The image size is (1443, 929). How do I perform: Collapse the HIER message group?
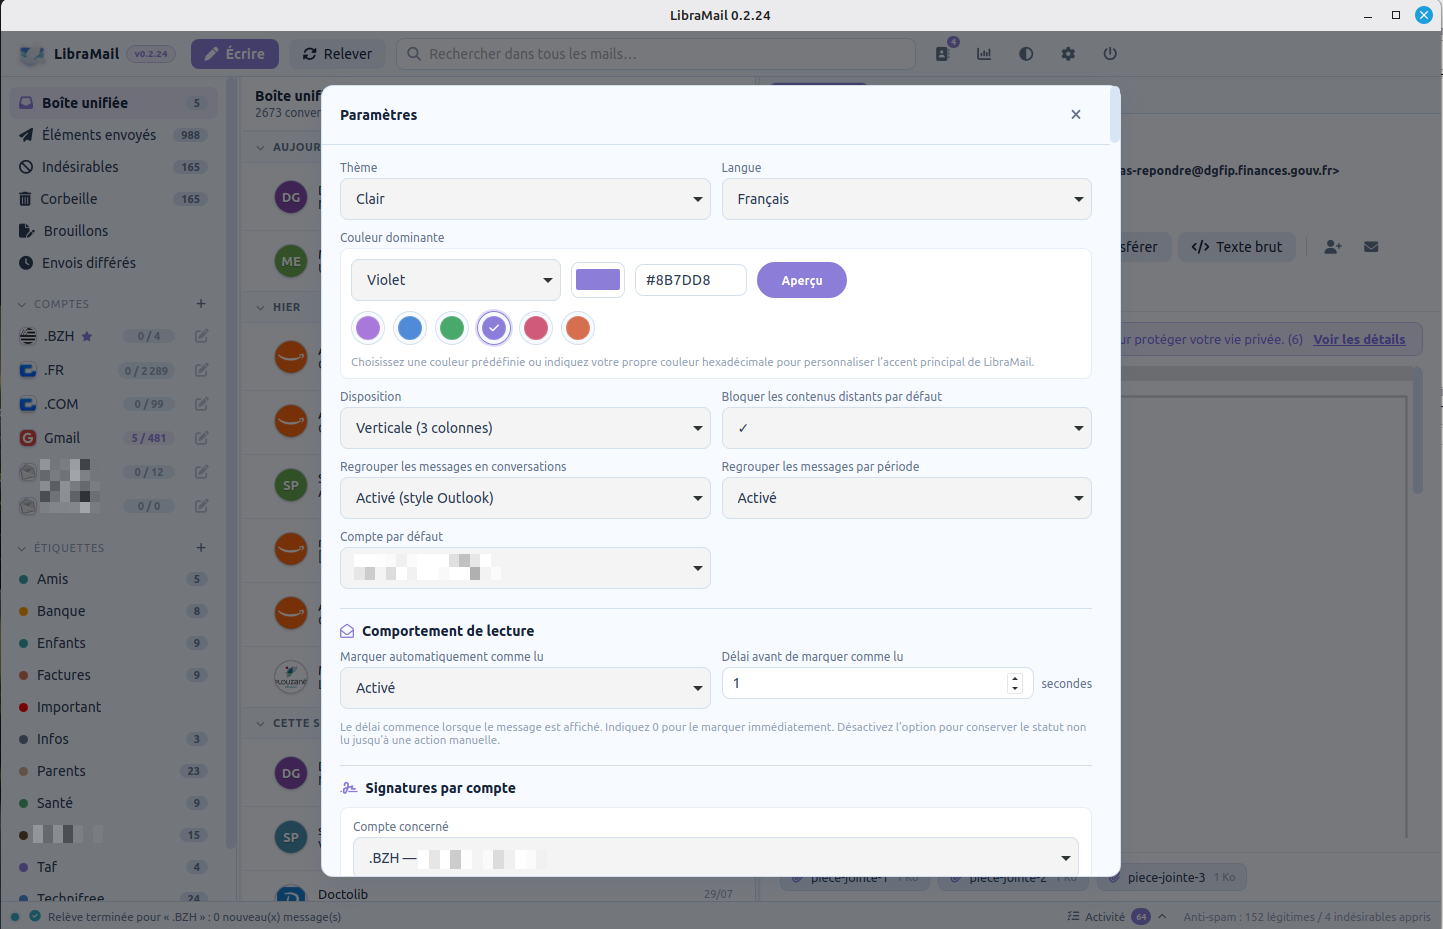[x=260, y=307]
